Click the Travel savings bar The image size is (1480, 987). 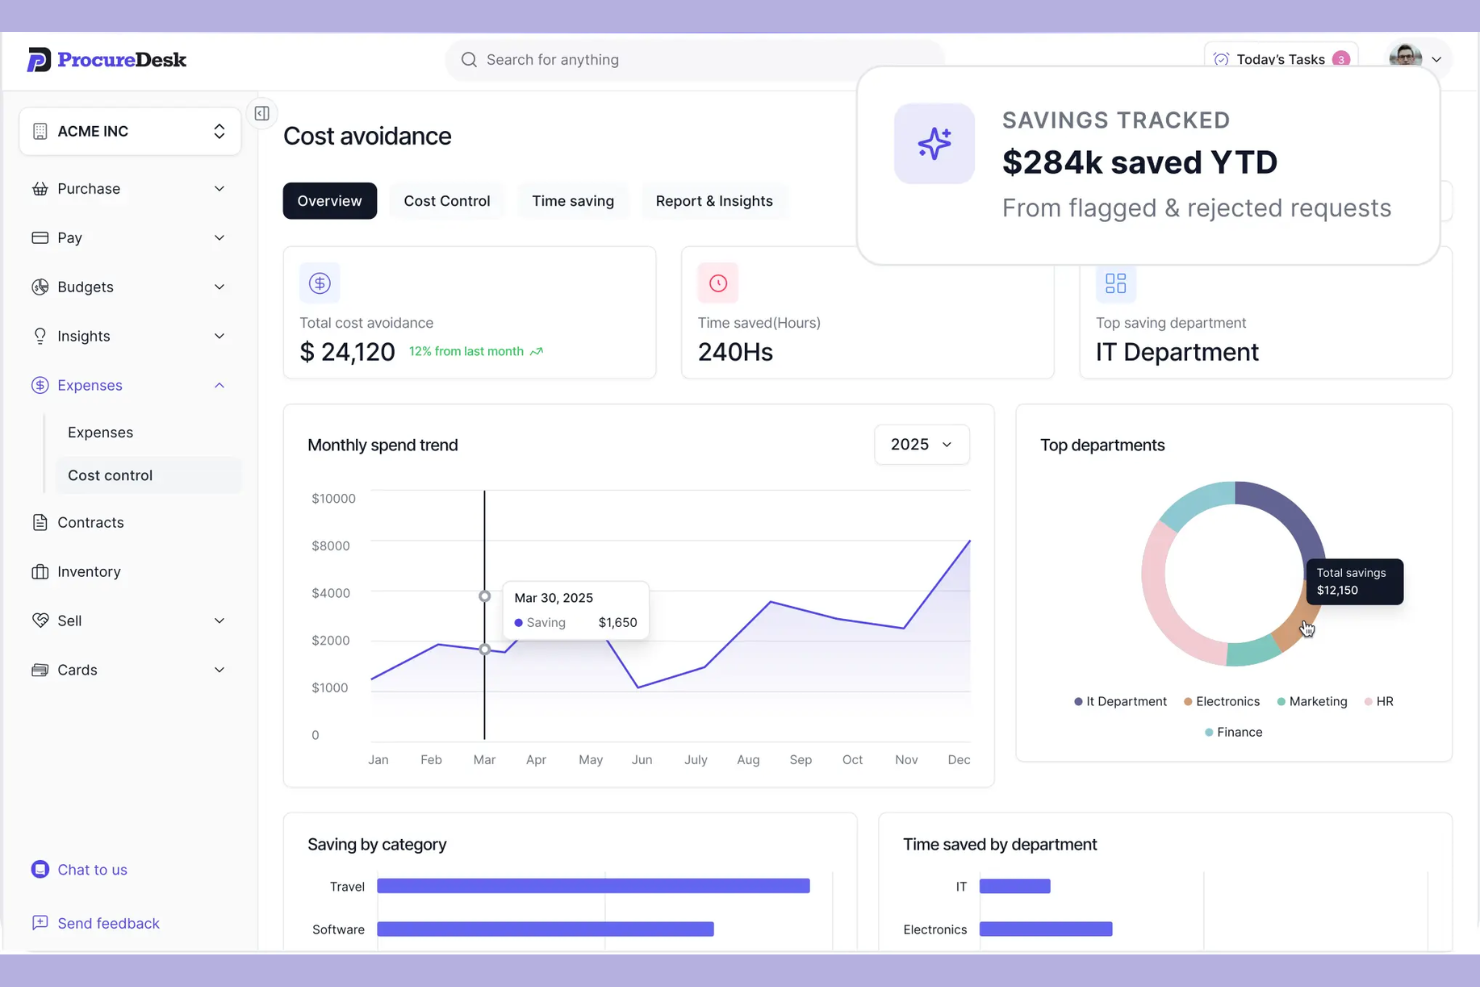pos(593,886)
